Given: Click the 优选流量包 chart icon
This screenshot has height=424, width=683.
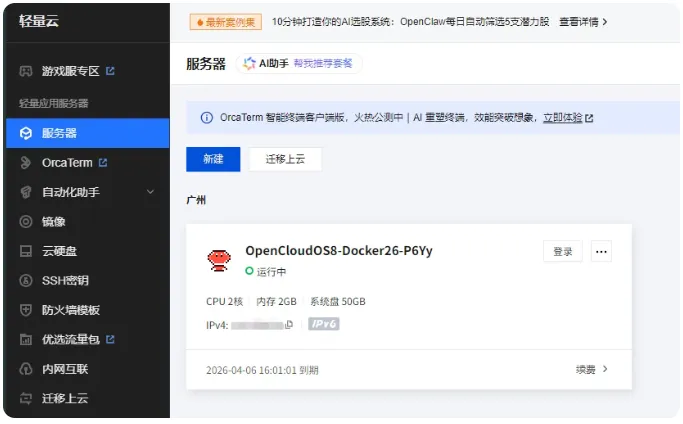Looking at the screenshot, I should 26,339.
